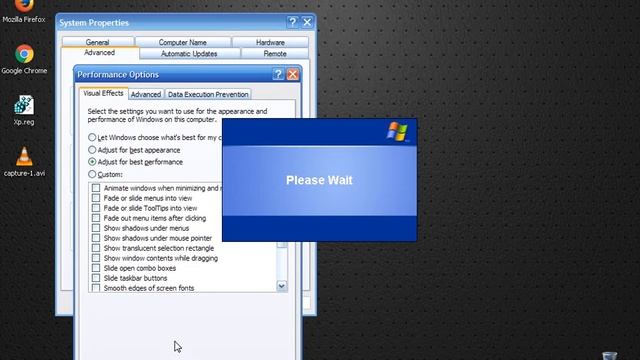Viewport: 640px width, 360px height.
Task: Select the System Properties Advanced tab
Action: tap(100, 53)
